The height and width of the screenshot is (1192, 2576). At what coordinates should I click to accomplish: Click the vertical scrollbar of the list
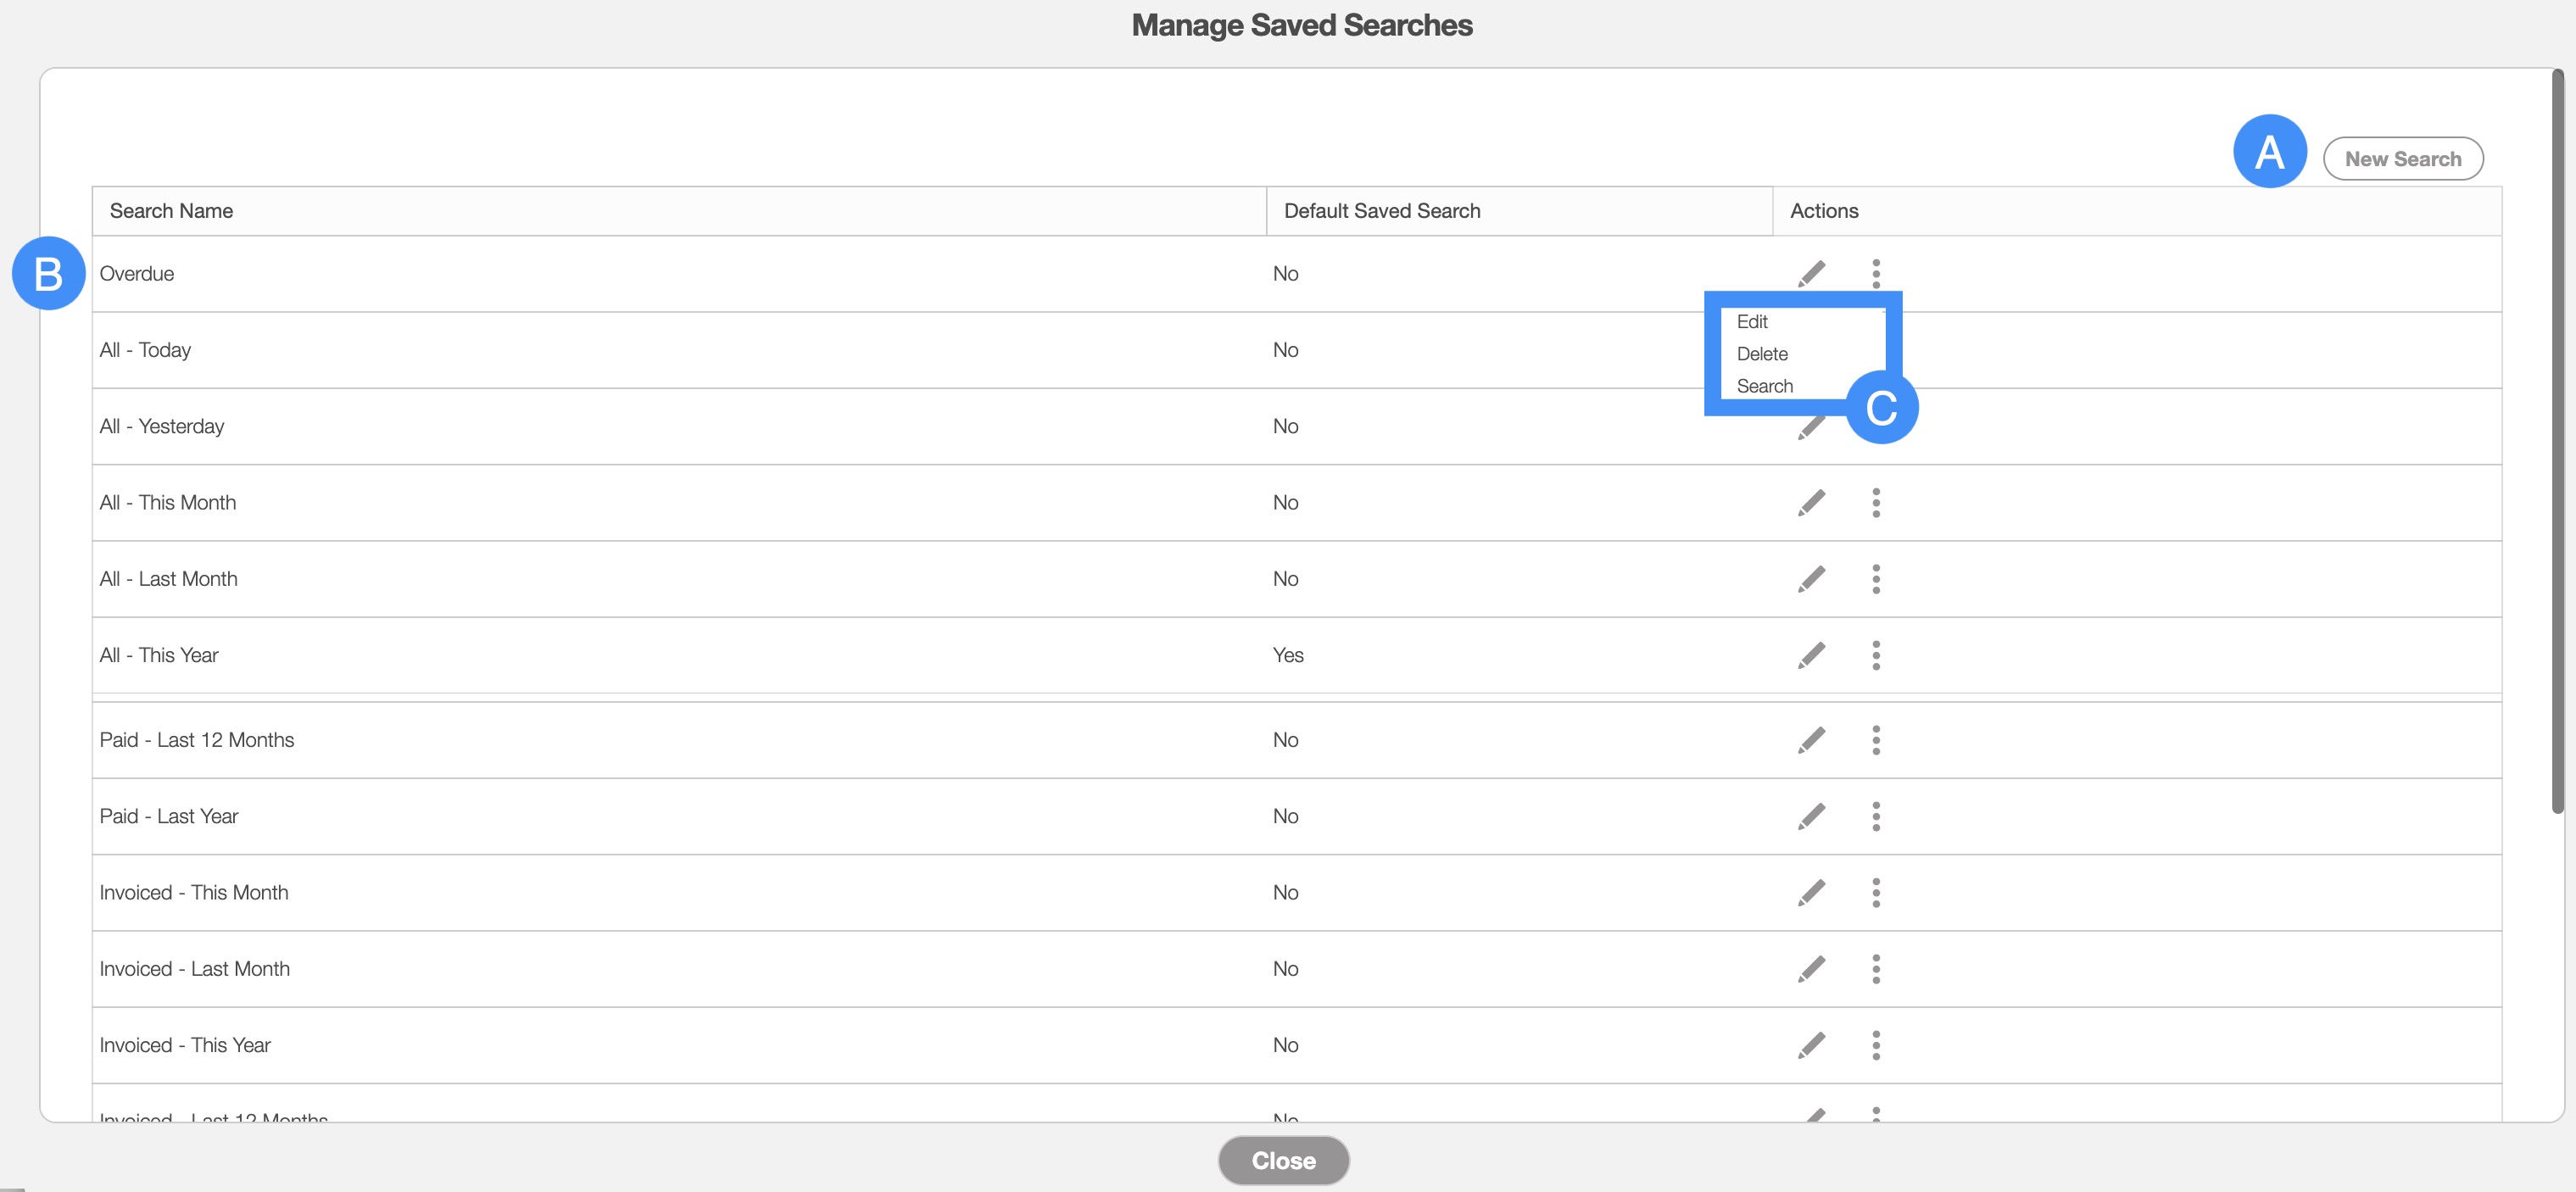[x=2557, y=440]
